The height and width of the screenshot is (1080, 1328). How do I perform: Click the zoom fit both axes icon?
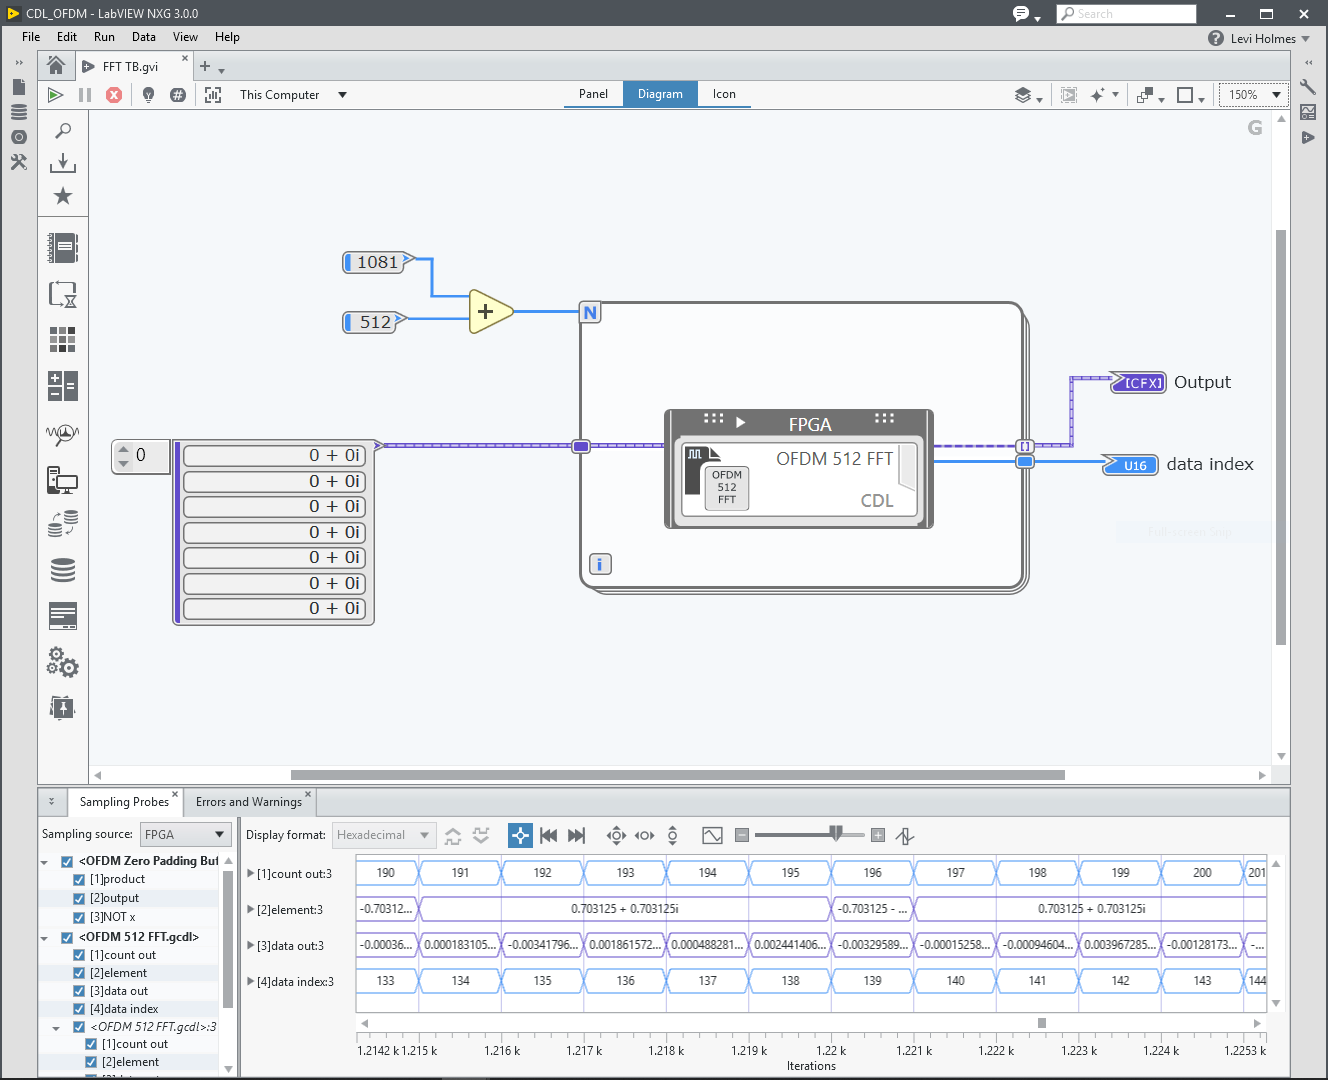click(616, 835)
